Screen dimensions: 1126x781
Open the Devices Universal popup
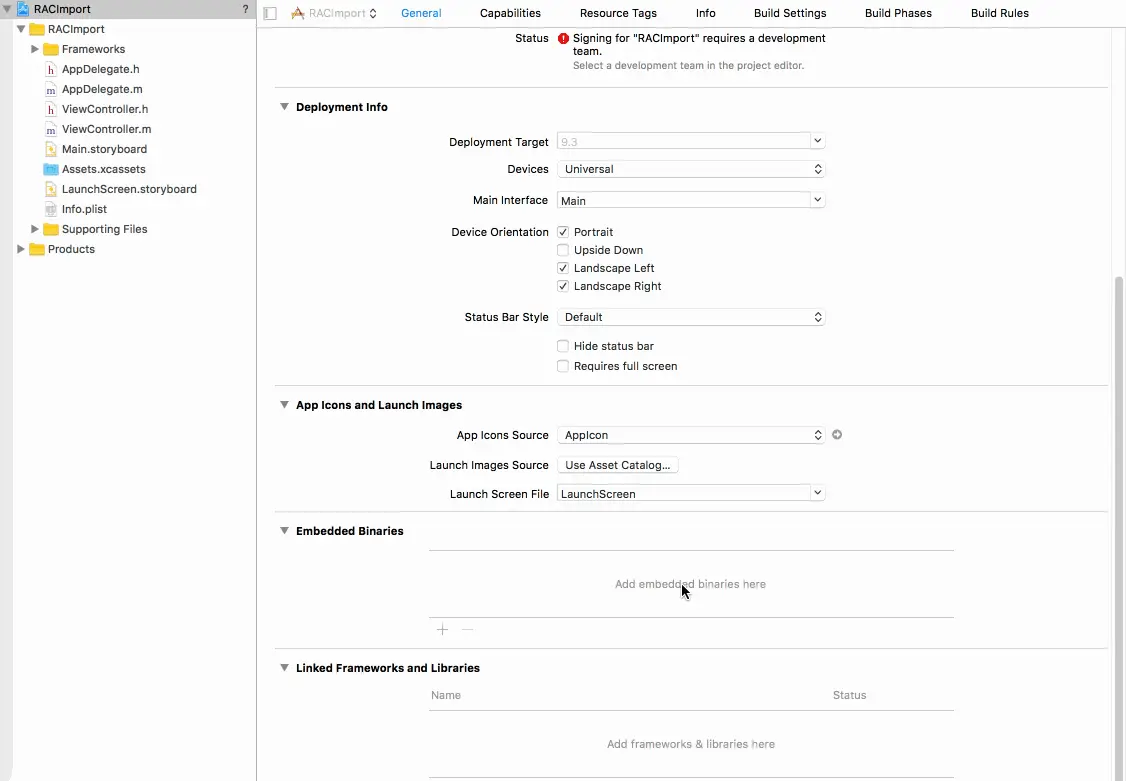(x=691, y=169)
